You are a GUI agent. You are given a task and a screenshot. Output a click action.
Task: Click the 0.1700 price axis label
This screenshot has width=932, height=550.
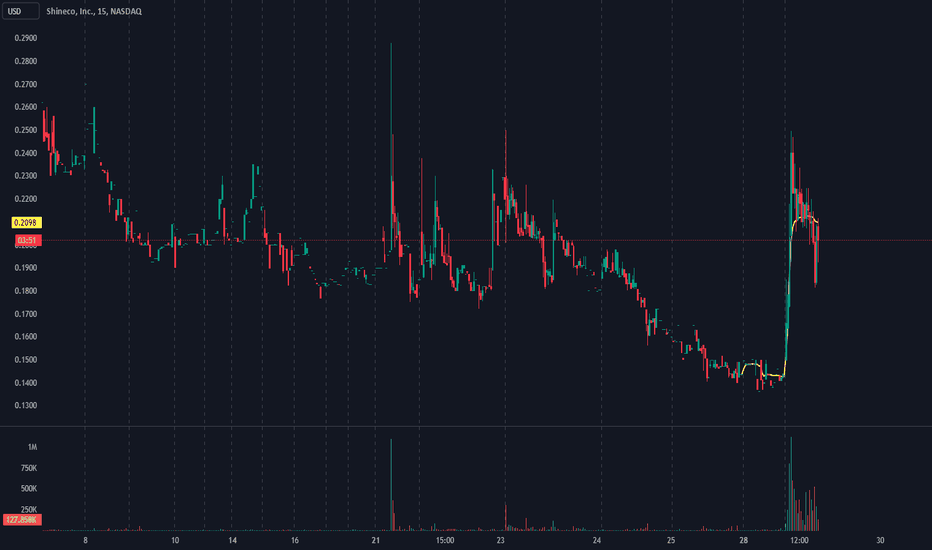point(26,314)
